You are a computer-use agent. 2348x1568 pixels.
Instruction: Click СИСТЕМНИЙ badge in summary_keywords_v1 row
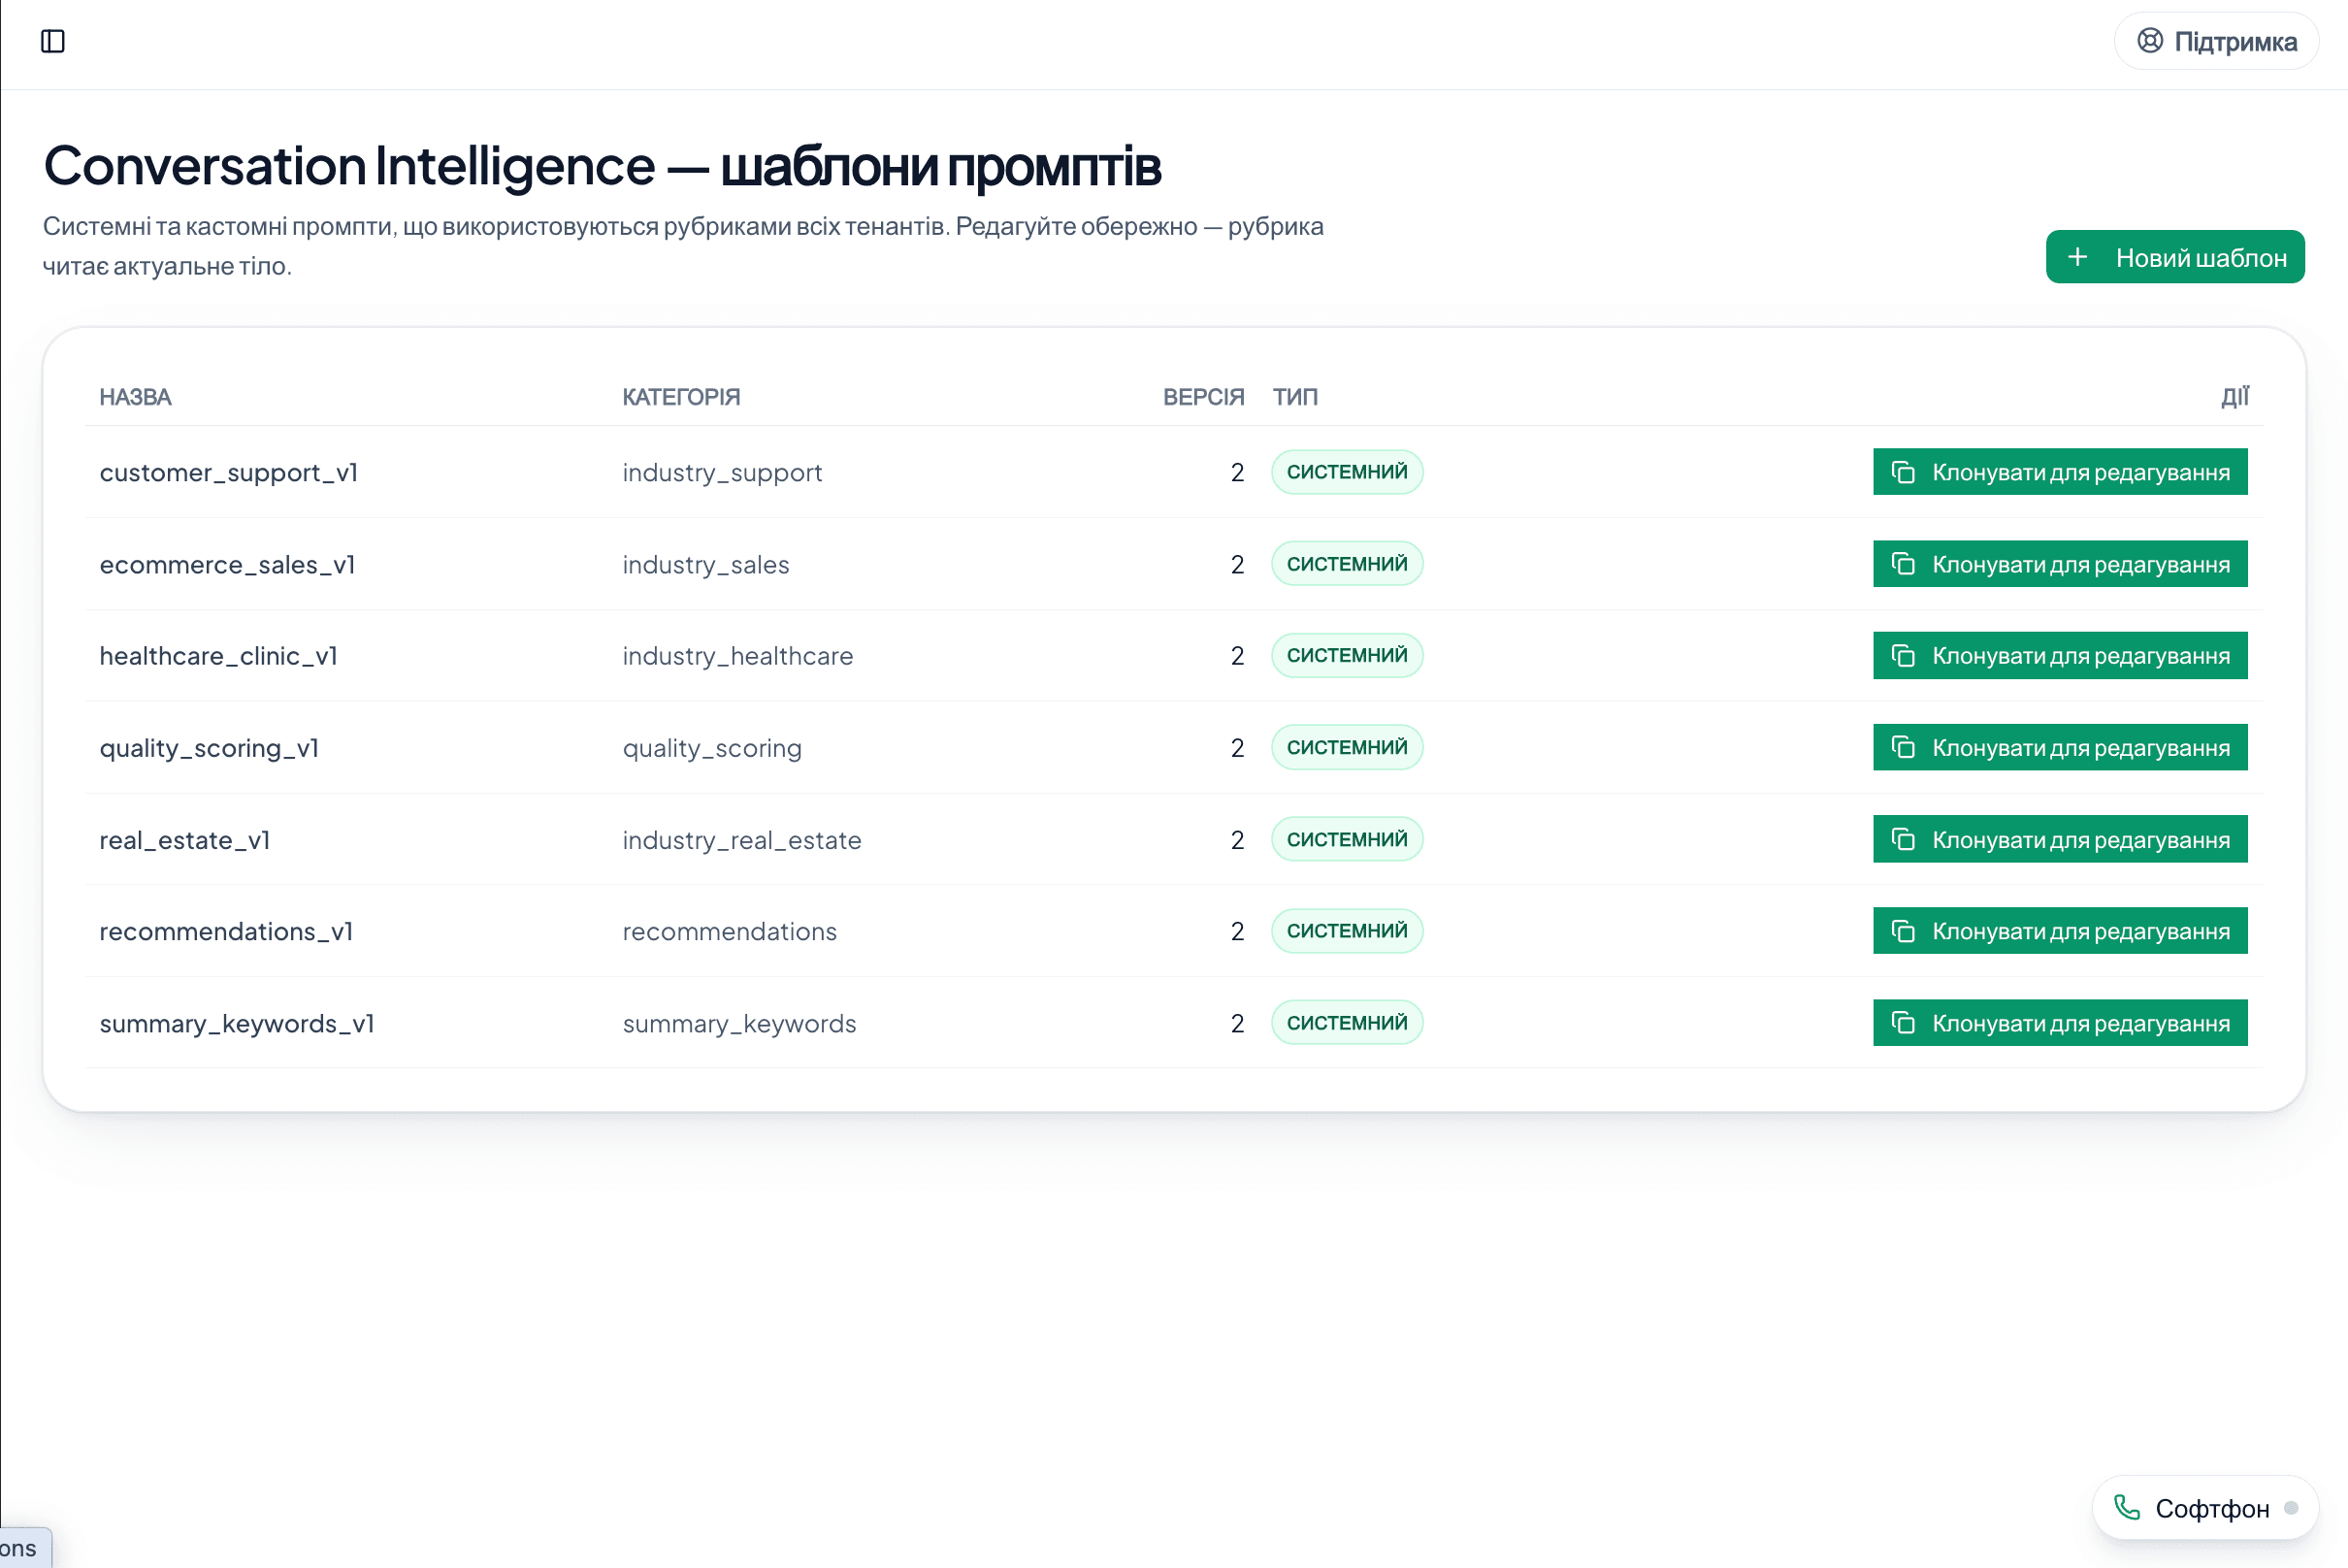click(x=1347, y=1023)
